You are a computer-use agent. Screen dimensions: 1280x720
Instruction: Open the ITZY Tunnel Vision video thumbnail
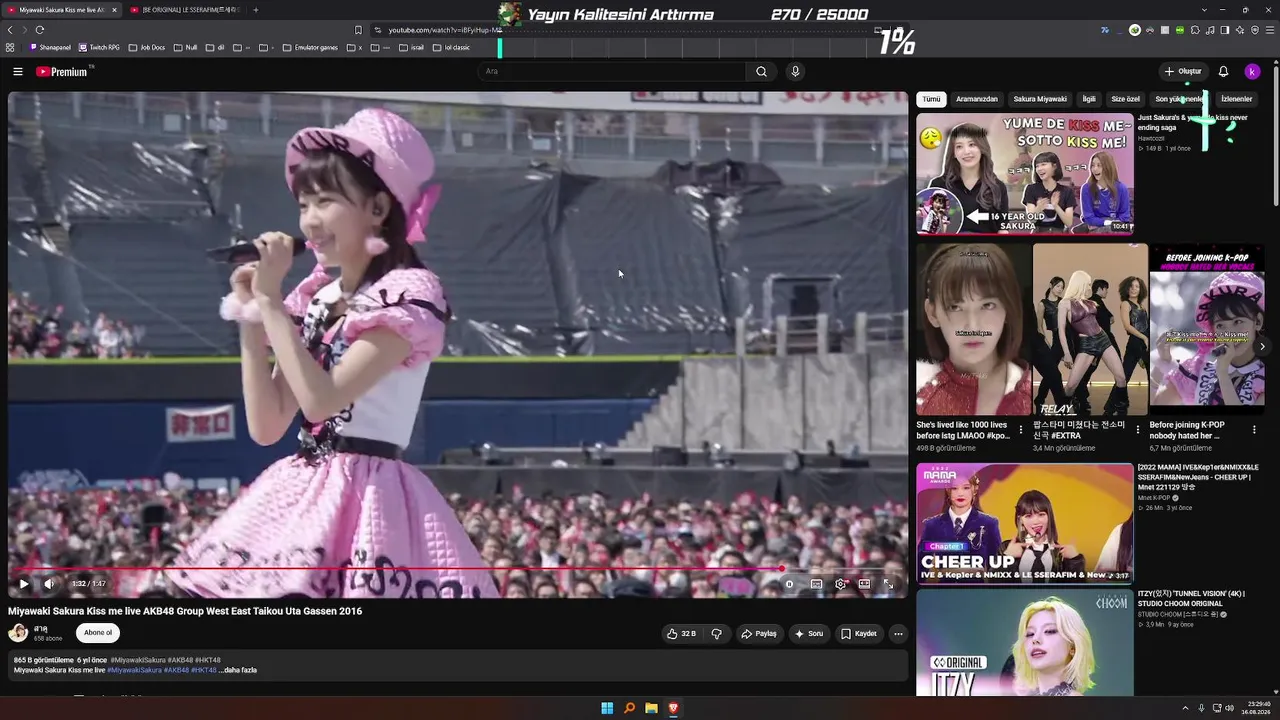1025,643
